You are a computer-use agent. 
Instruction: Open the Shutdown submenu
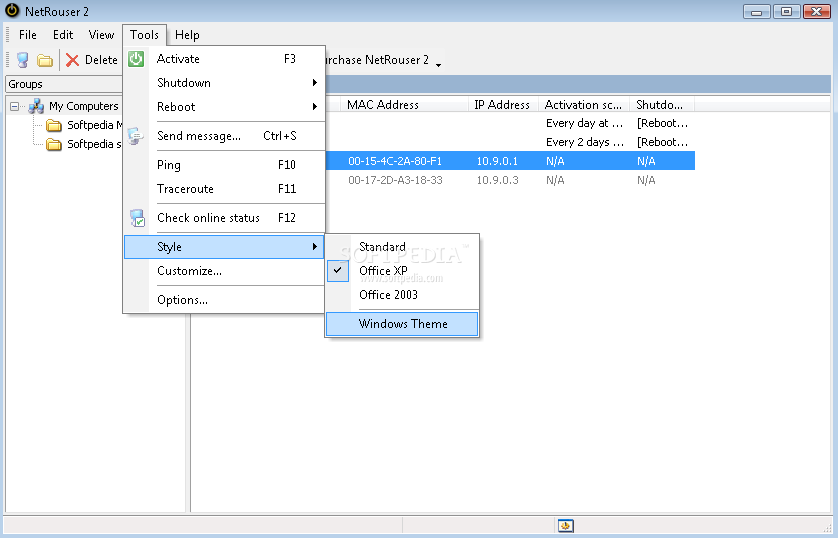point(224,83)
